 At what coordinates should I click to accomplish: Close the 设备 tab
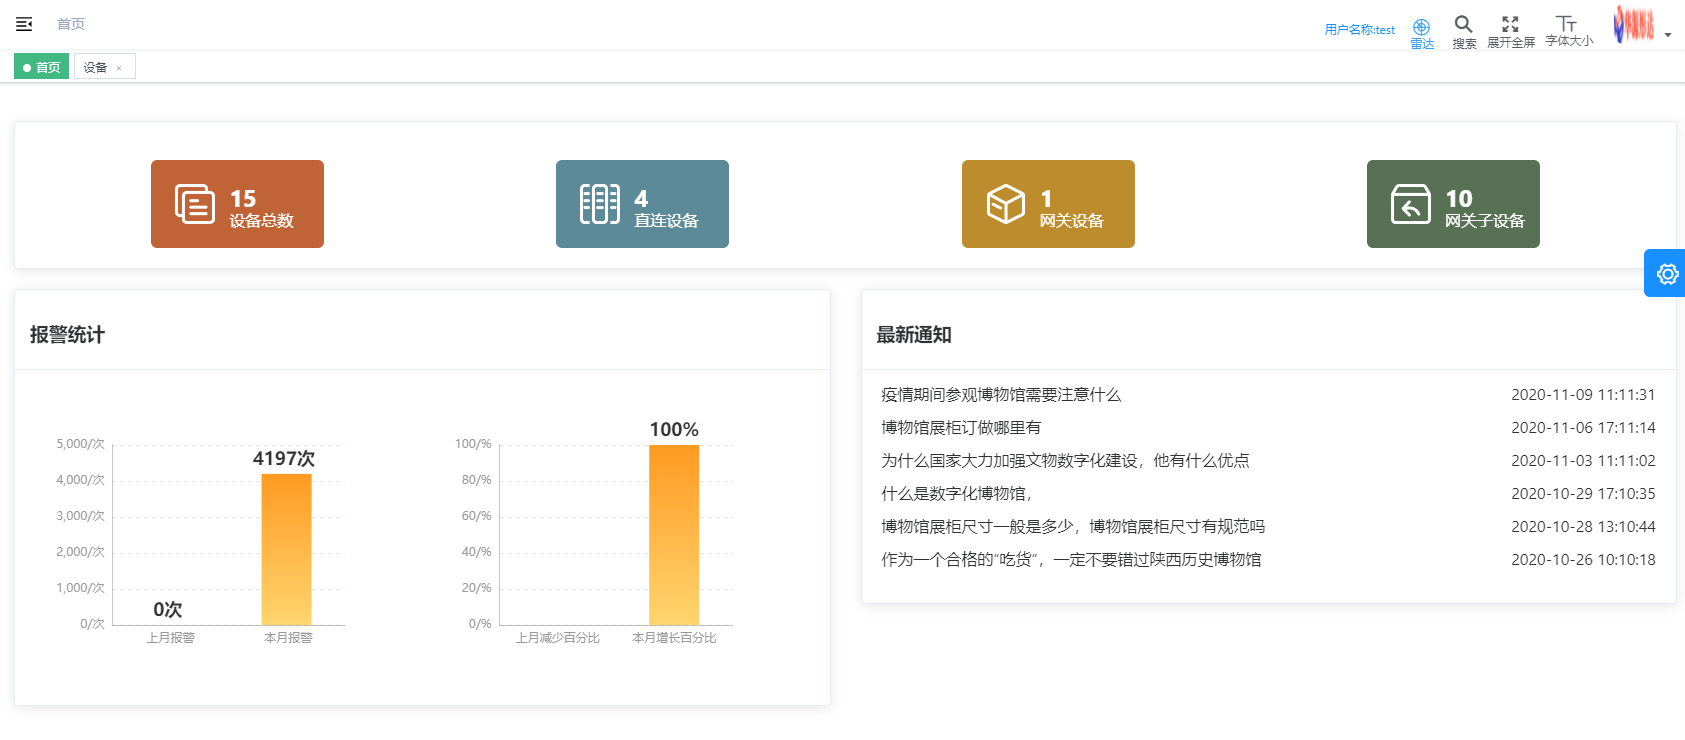[x=119, y=68]
